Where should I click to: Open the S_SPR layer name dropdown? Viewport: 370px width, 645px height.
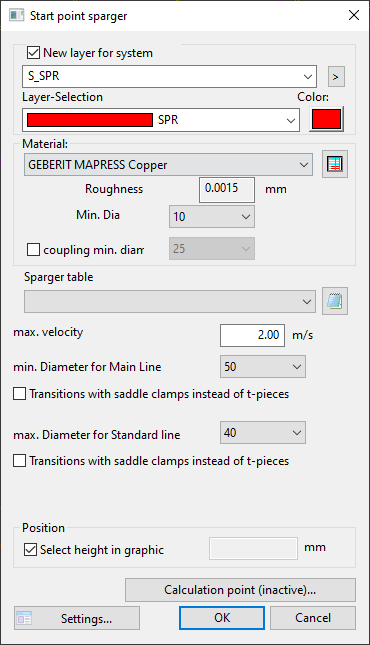tap(170, 77)
